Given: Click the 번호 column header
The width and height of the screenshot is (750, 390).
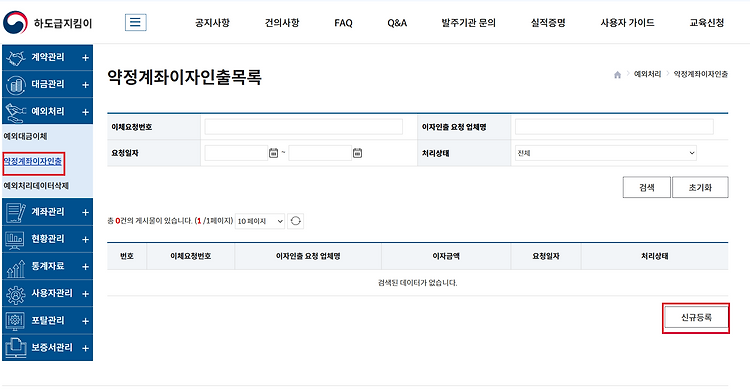Looking at the screenshot, I should click(127, 256).
